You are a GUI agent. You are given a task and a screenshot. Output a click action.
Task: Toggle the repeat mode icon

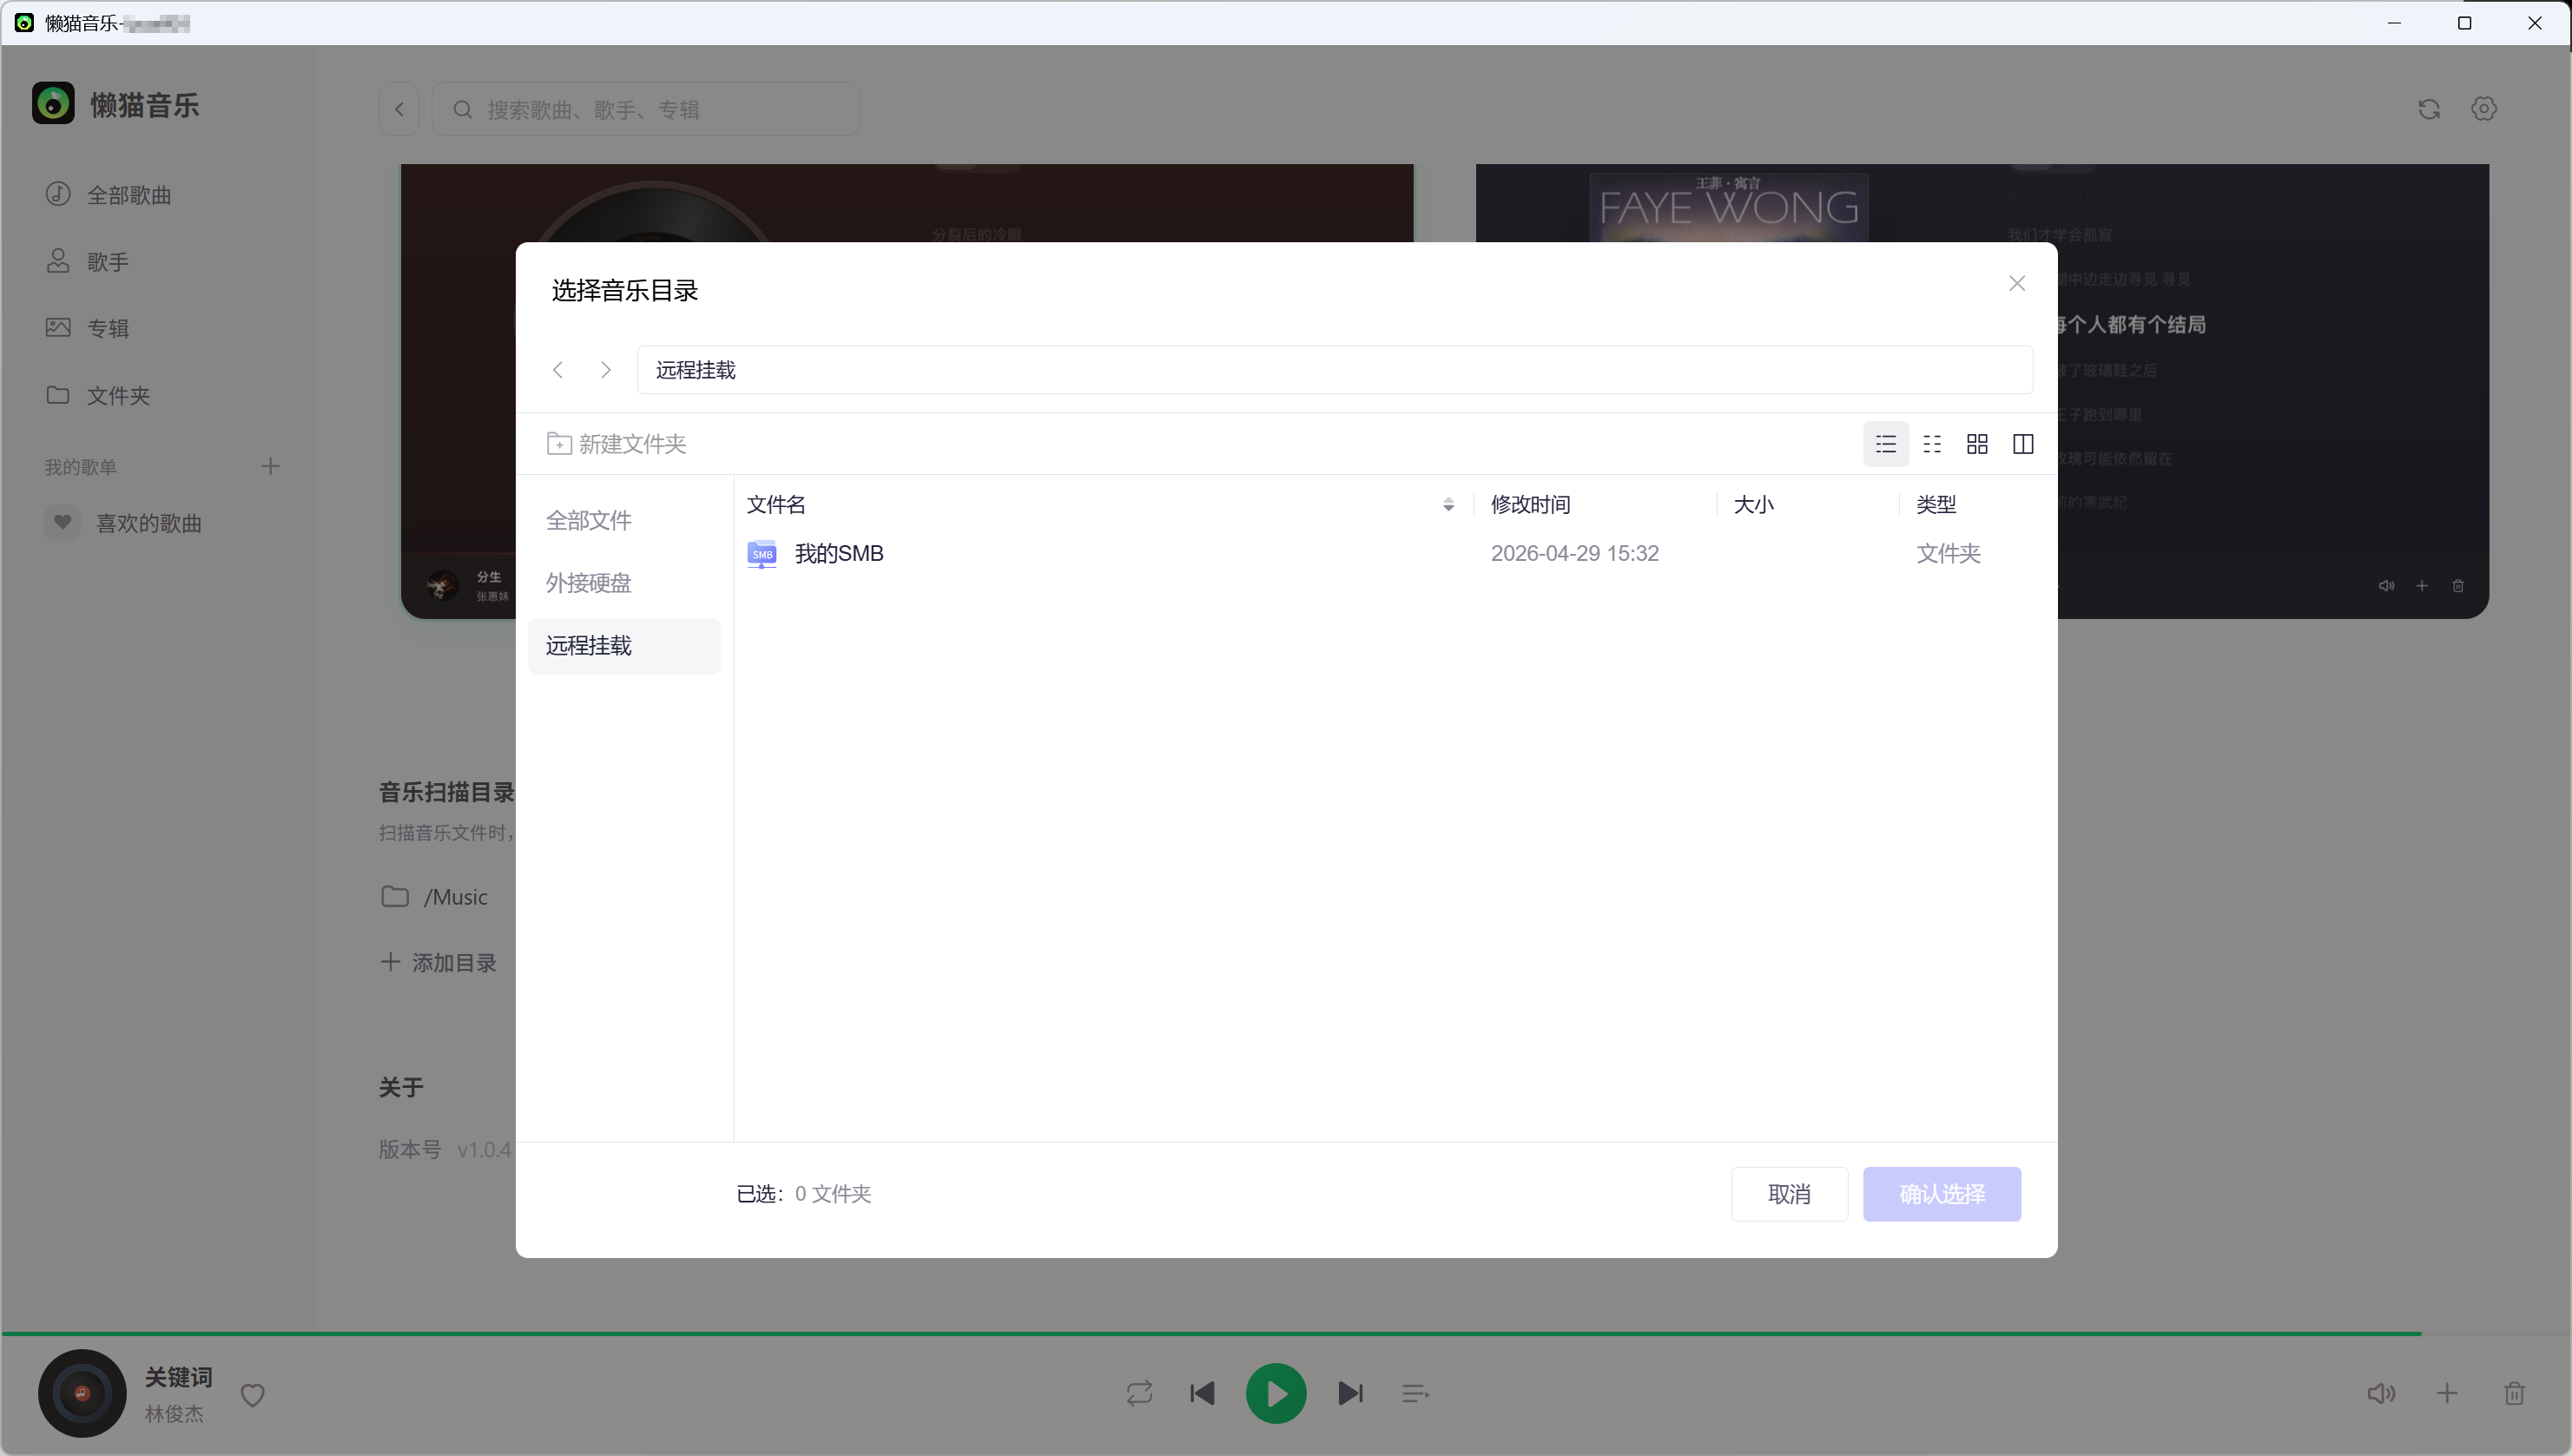click(x=1139, y=1393)
